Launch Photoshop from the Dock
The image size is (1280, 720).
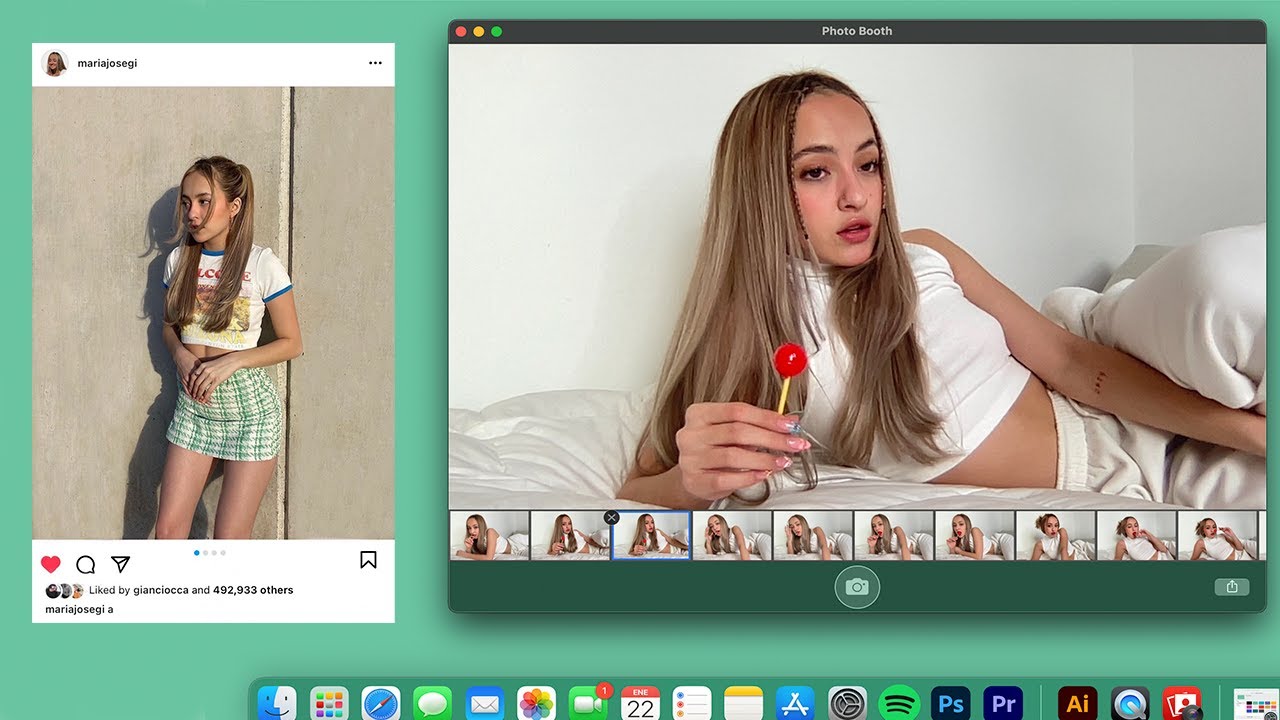(951, 703)
